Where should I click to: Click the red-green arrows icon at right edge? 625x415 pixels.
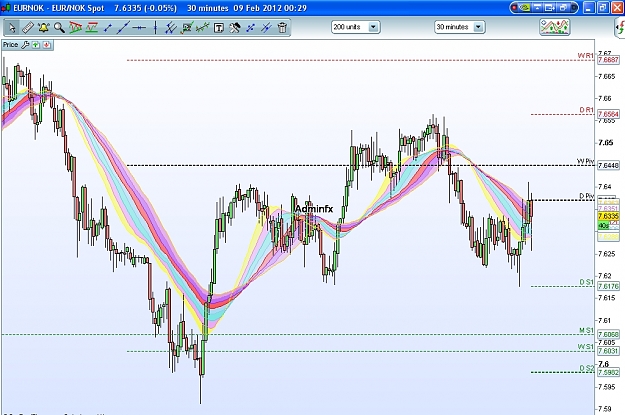[x=620, y=28]
